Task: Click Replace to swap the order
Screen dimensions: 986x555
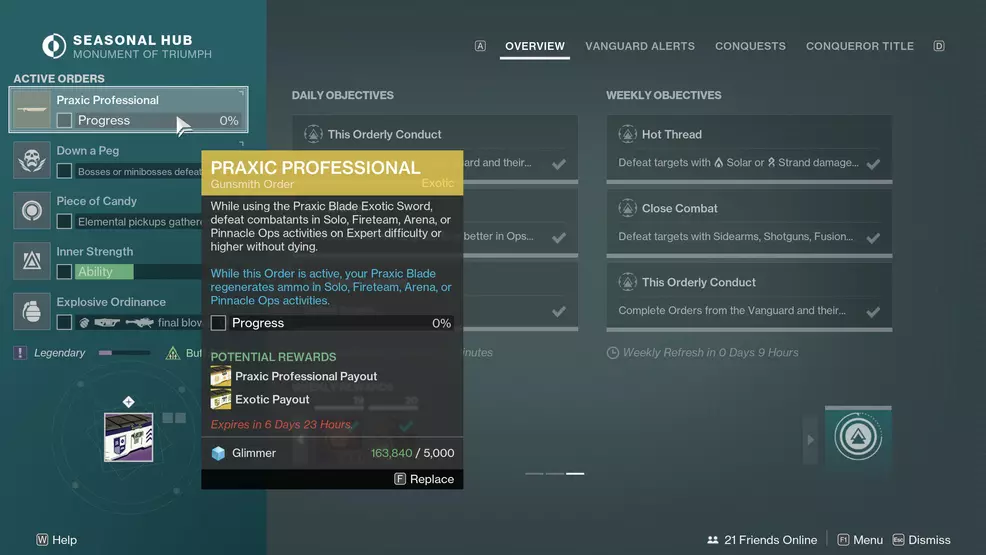Action: [424, 479]
